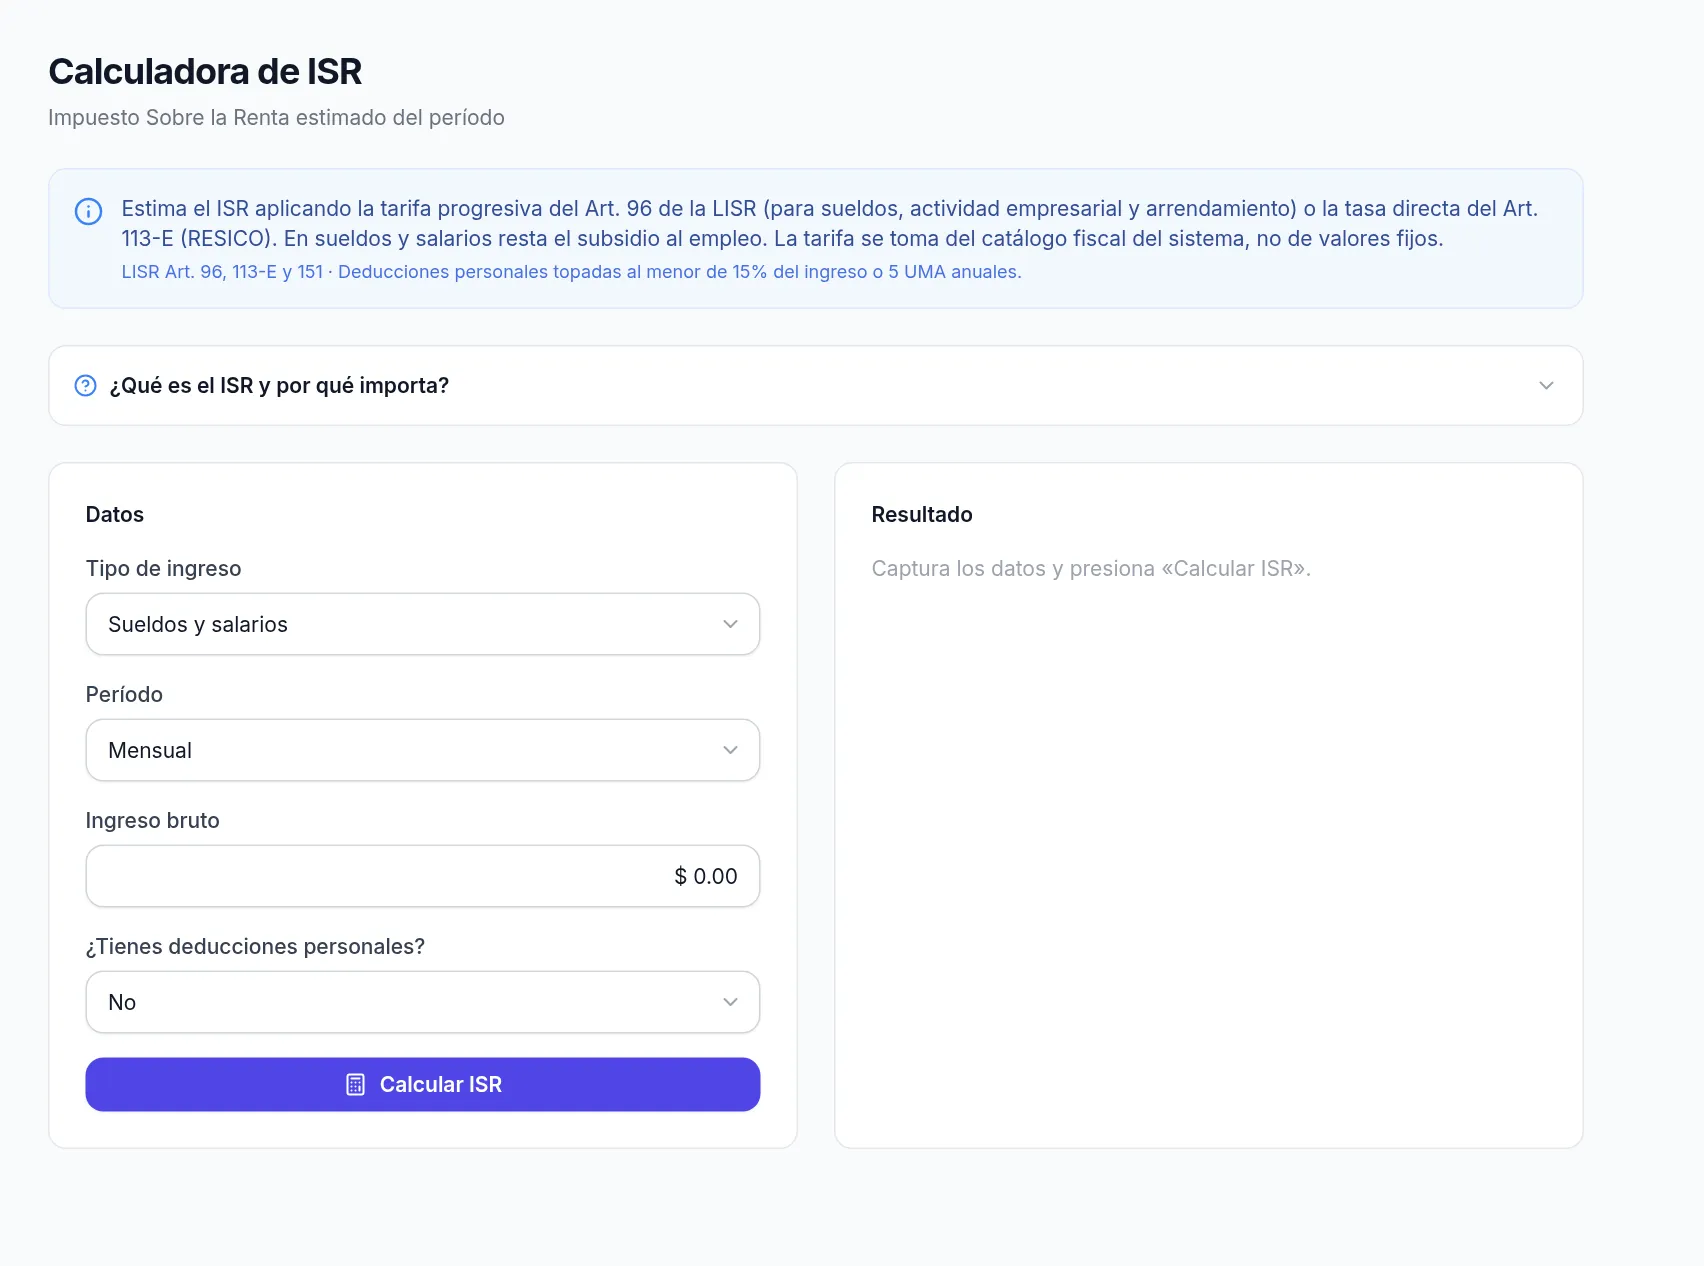The width and height of the screenshot is (1704, 1266).
Task: Click the "¿Tienes deducciones personales?" label
Action: tap(255, 946)
